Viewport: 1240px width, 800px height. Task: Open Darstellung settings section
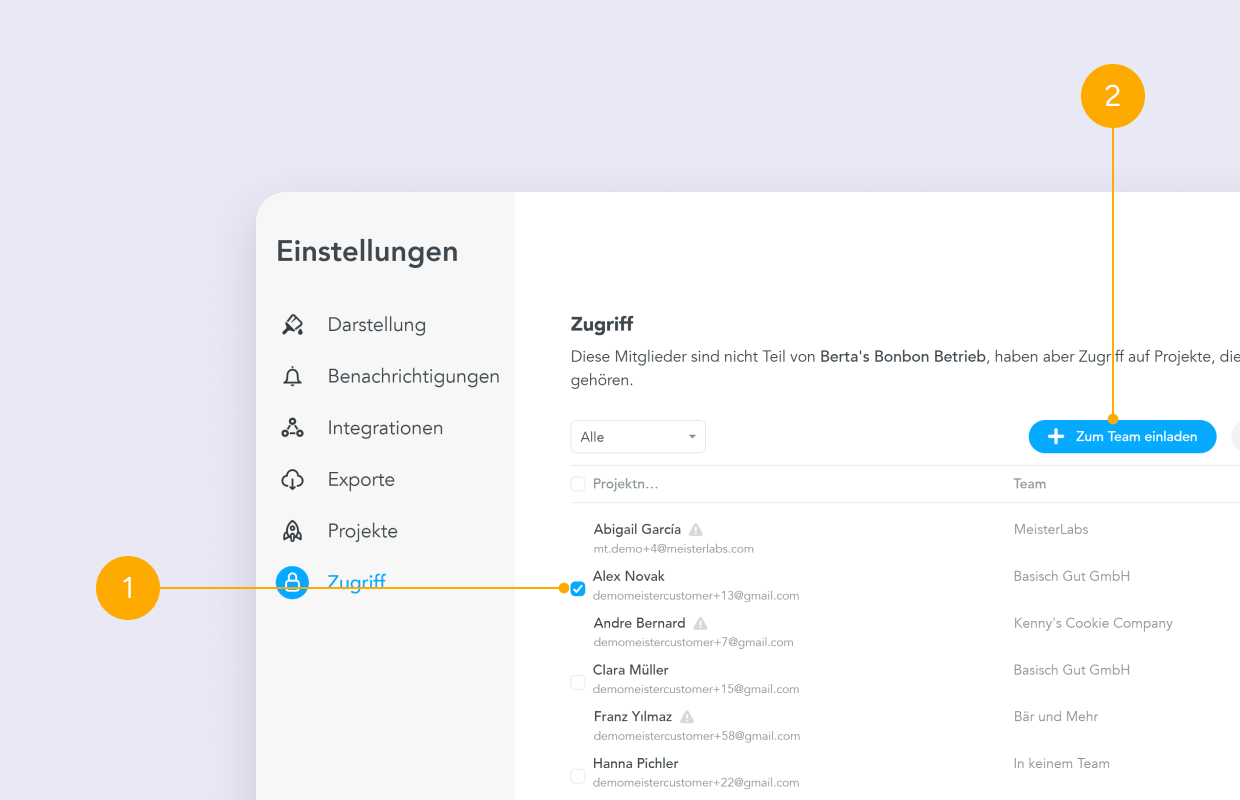377,325
